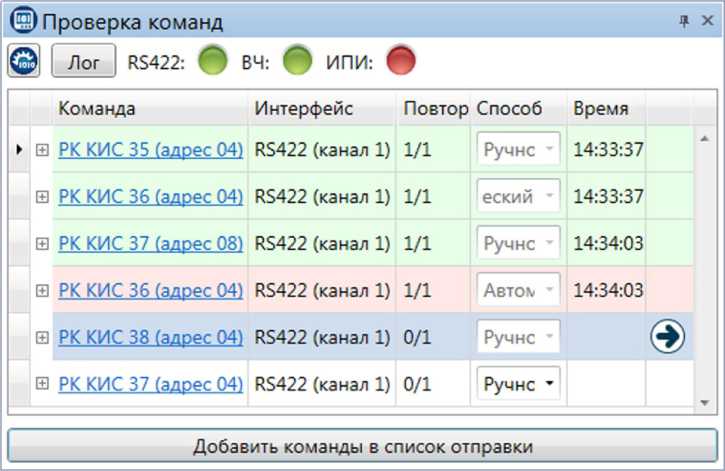The image size is (725, 471).
Task: Click the pin panel icon
Action: [684, 21]
